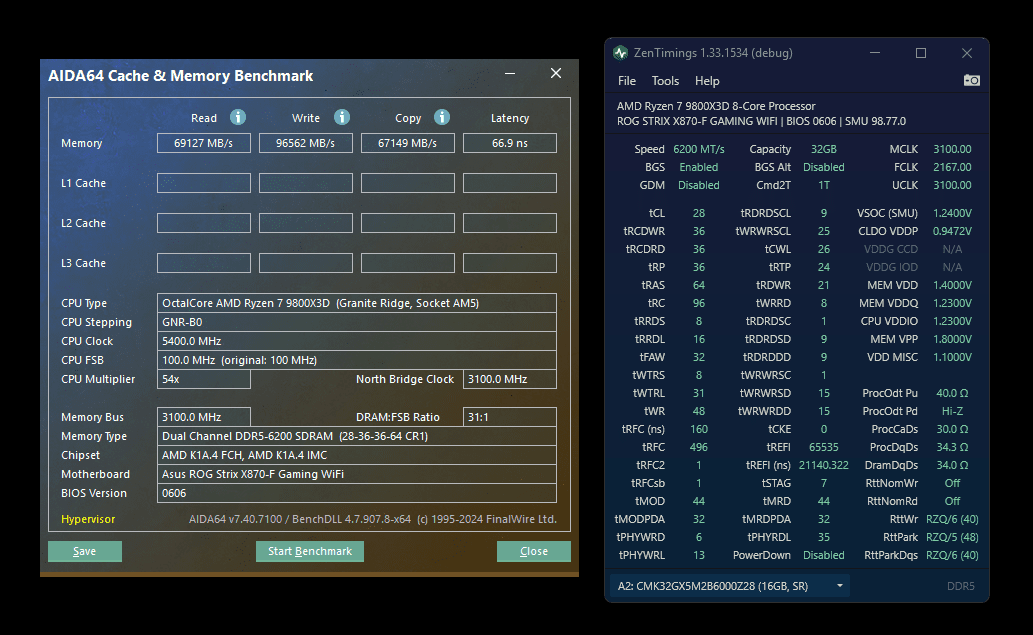
Task: Click the ZenTimings app logo icon
Action: tap(621, 53)
